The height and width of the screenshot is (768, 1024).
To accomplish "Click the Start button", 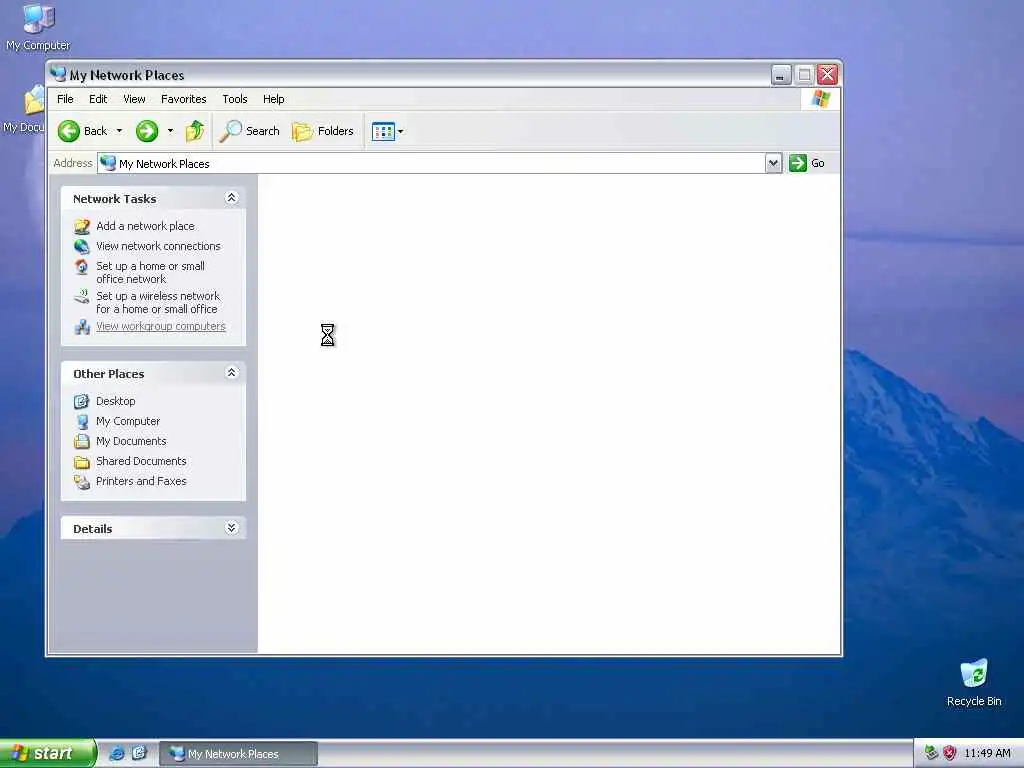I will click(48, 754).
